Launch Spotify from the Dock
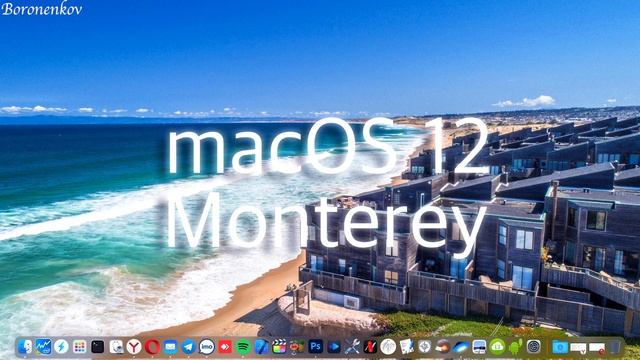This screenshot has height=360, width=640. pos(243,347)
